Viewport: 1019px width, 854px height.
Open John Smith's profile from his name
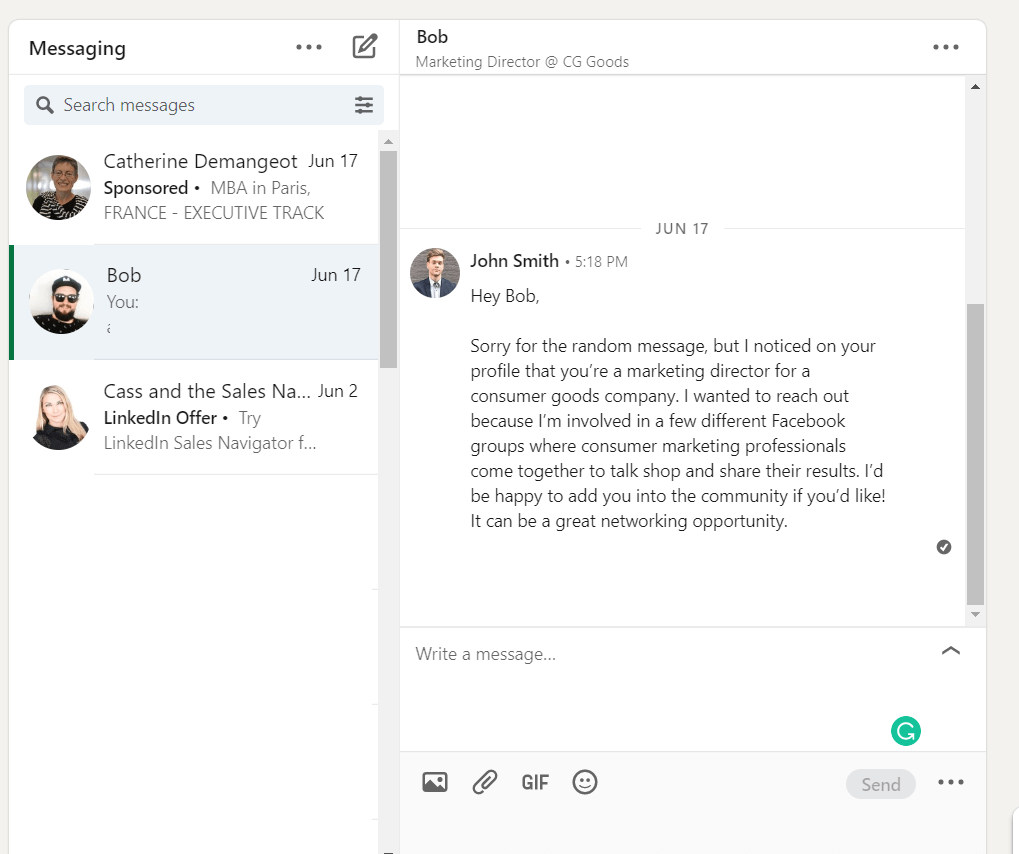514,260
